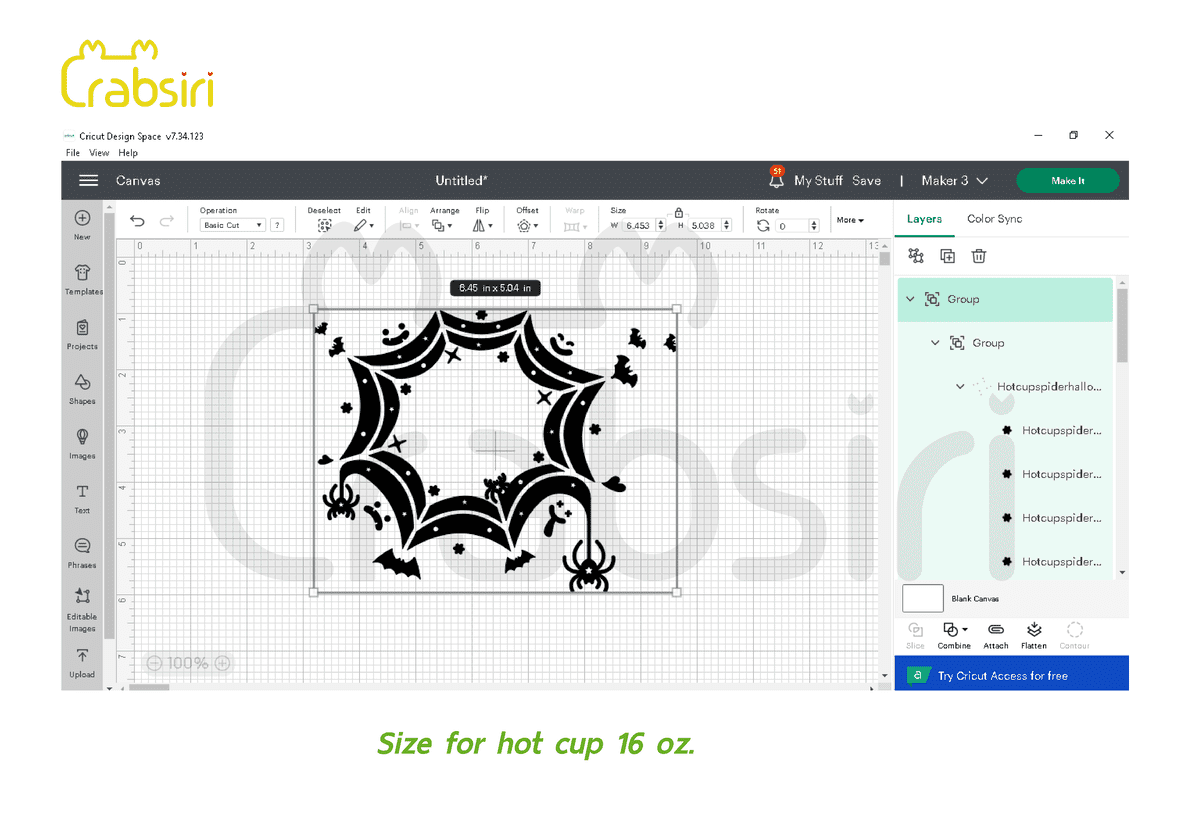Open the Images library
1181x817 pixels.
pos(82,442)
